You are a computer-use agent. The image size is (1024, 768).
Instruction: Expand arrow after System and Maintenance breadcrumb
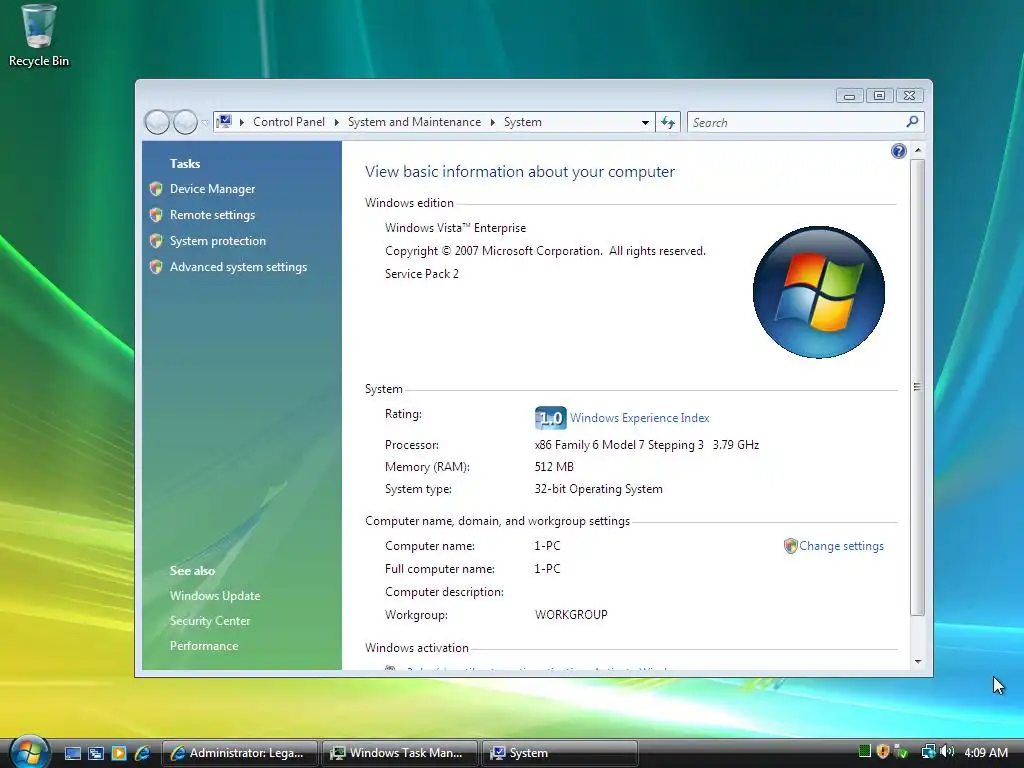[492, 122]
